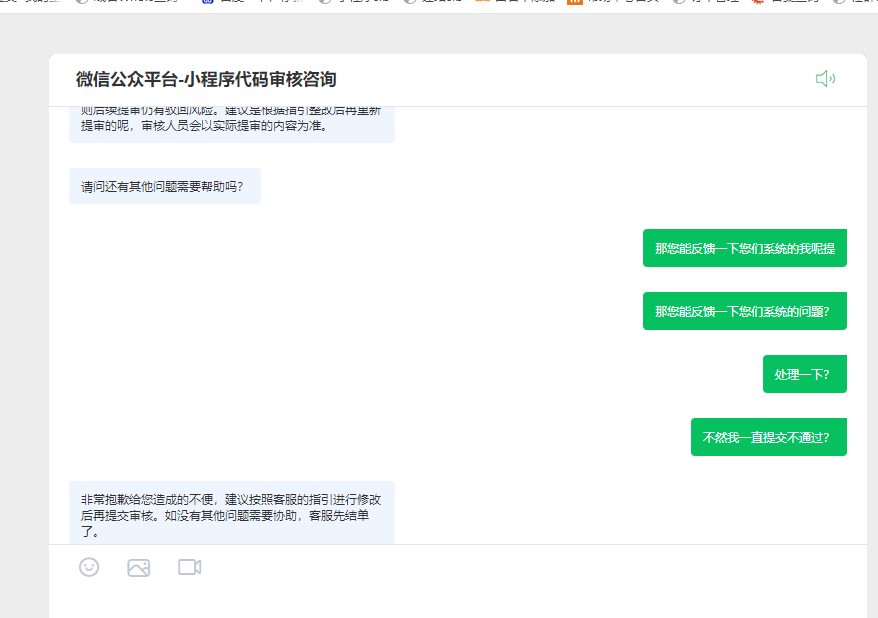Click the reply starting 非常抱歉给您造成的不便
The width and height of the screenshot is (878, 618).
(x=232, y=513)
